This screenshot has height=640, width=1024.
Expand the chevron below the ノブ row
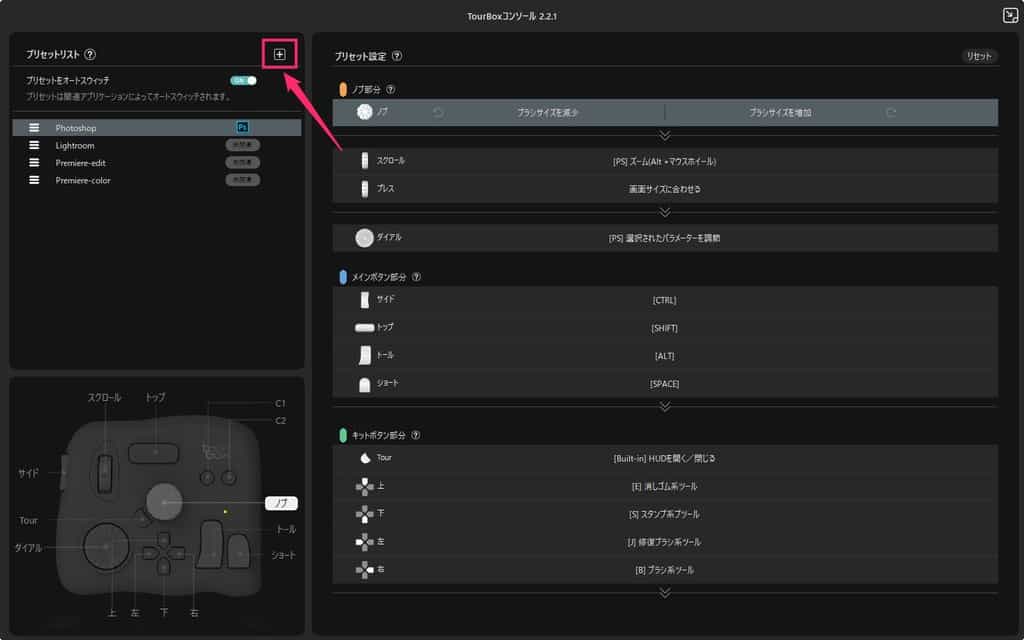[664, 134]
